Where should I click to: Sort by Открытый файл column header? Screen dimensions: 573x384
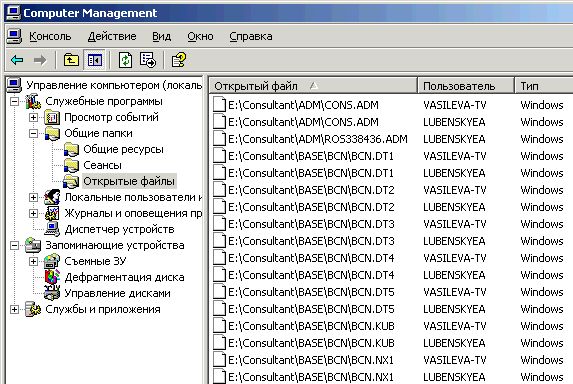click(313, 86)
